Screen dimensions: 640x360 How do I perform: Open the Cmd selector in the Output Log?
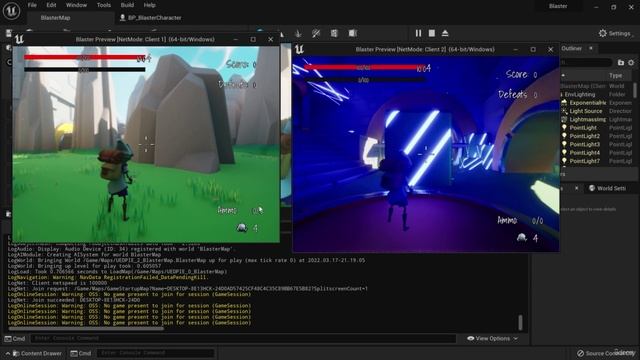15,338
